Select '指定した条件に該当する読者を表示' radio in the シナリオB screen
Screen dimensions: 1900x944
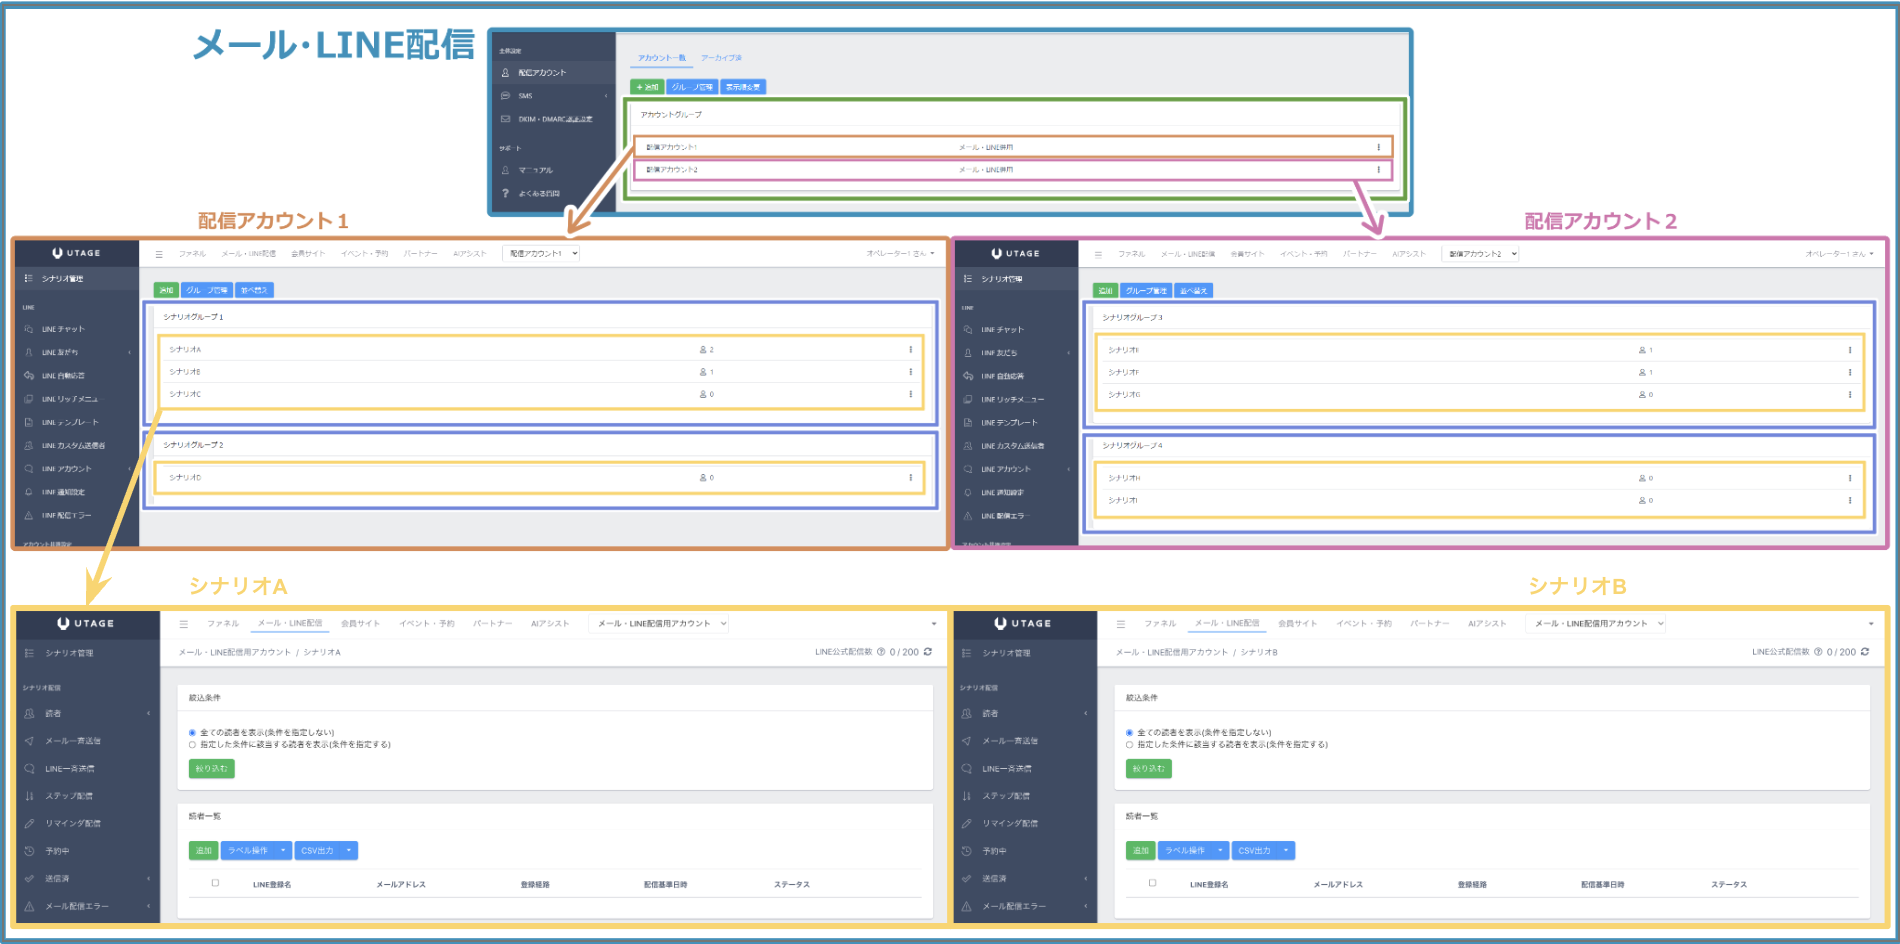1130,745
